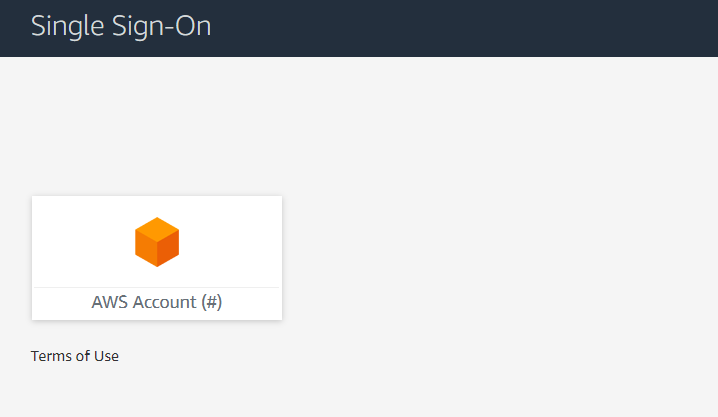Click the "Sign-On" text in the navy header
The height and width of the screenshot is (417, 718).
pos(161,27)
